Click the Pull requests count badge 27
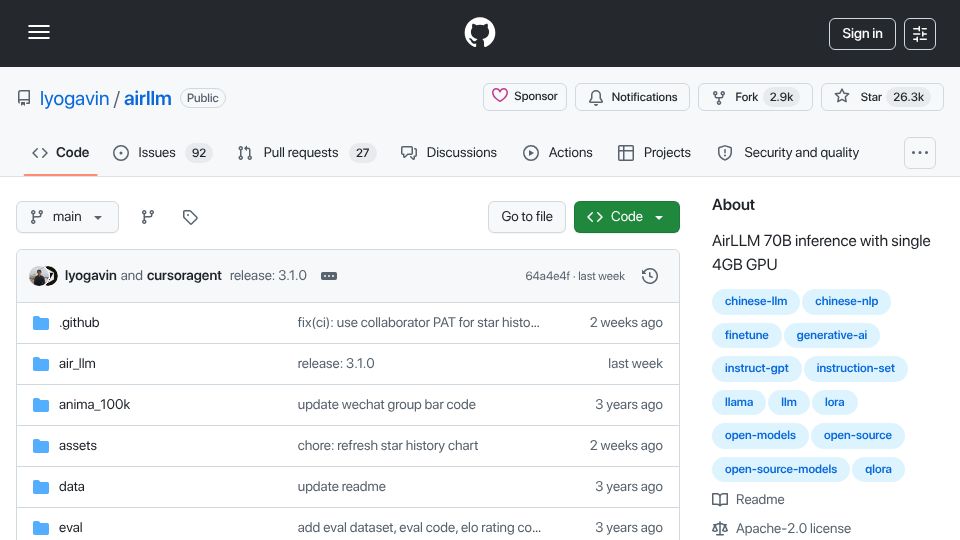Image resolution: width=960 pixels, height=540 pixels. pyautogui.click(x=362, y=152)
